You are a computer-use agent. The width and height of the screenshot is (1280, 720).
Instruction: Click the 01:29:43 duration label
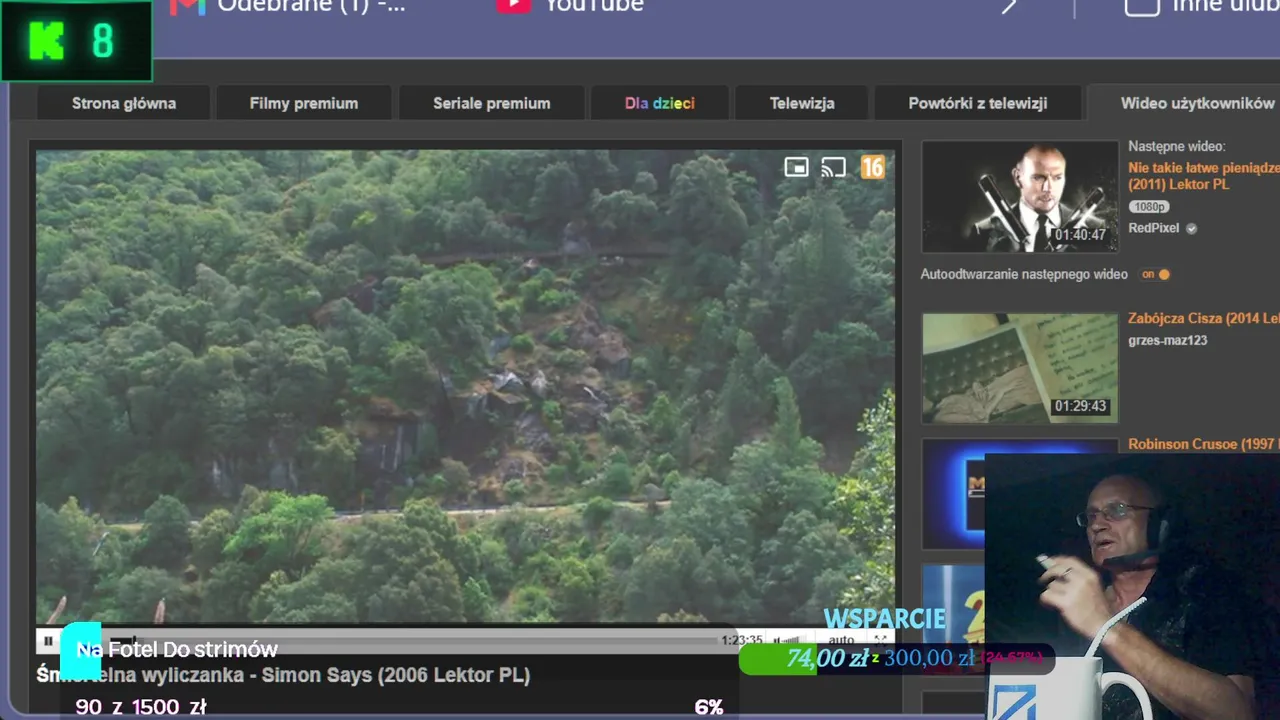1080,406
